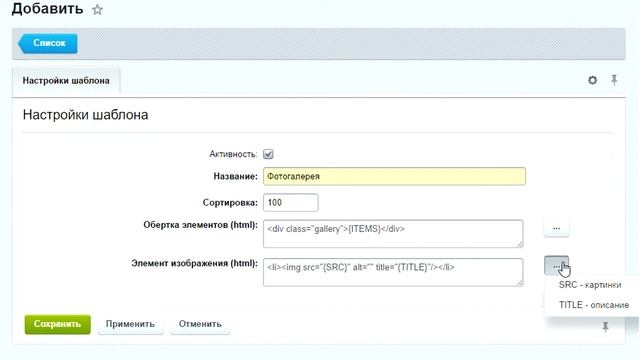The width and height of the screenshot is (640, 360).
Task: Click the Применить button
Action: pyautogui.click(x=130, y=324)
